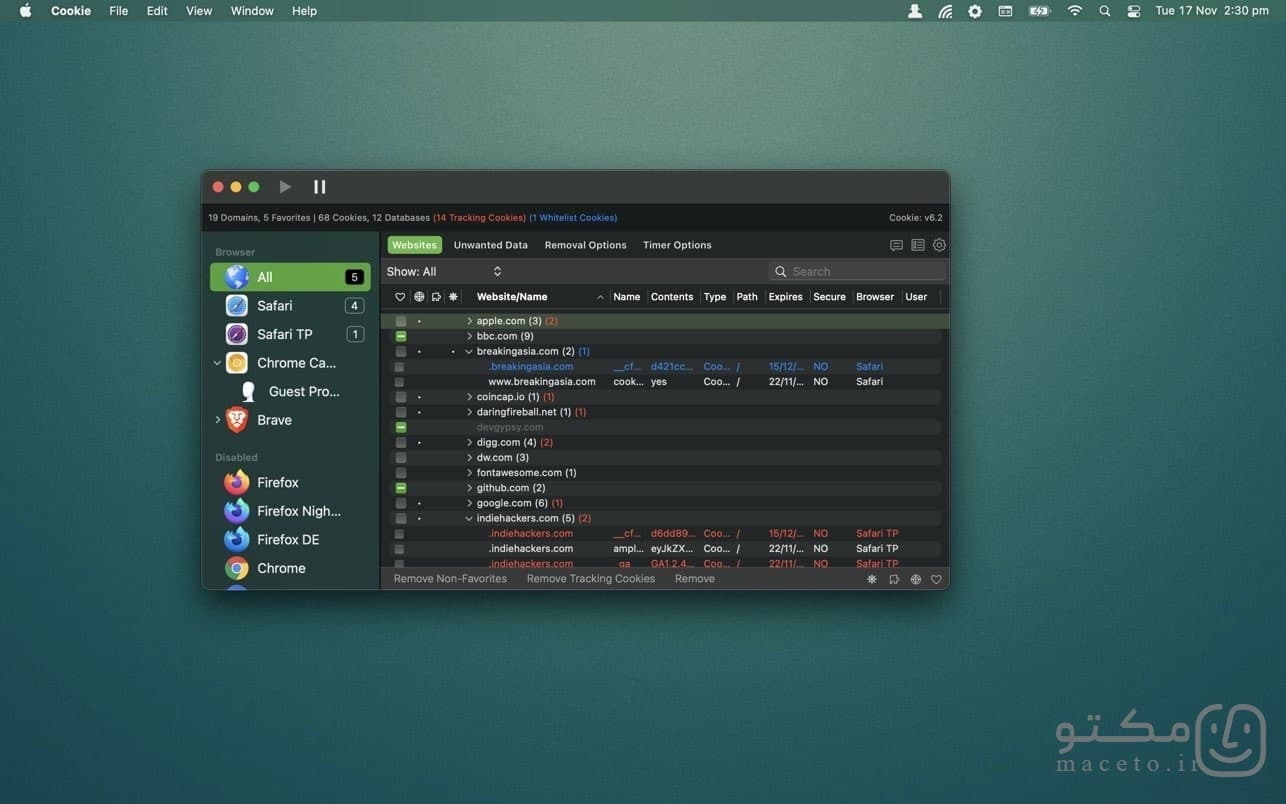Switch to the Unwanted Data tab
This screenshot has height=804, width=1286.
[490, 245]
